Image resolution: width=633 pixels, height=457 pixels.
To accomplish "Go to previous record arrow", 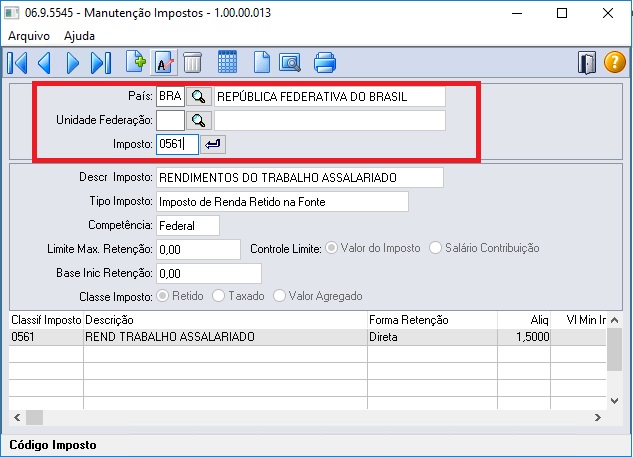I will (x=44, y=63).
